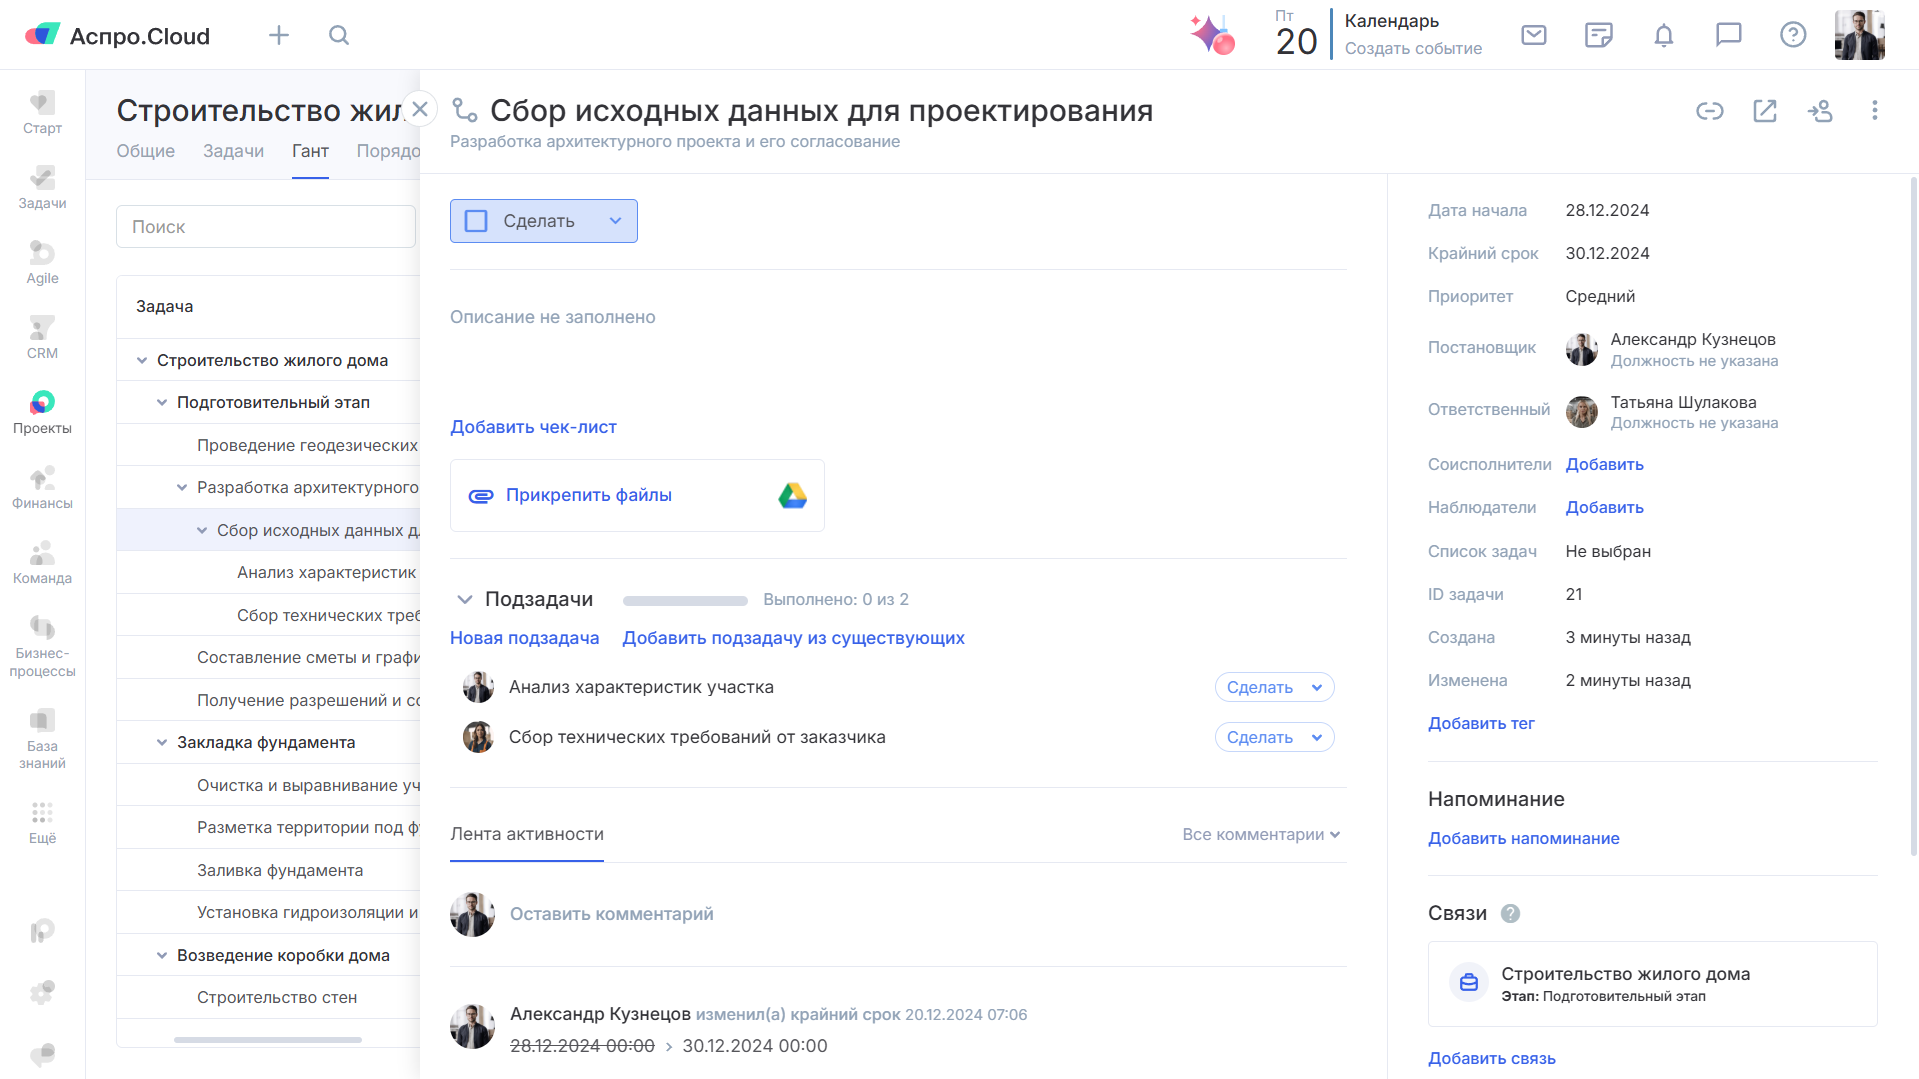The image size is (1919, 1079).
Task: Open the mail envelope icon
Action: (x=1533, y=36)
